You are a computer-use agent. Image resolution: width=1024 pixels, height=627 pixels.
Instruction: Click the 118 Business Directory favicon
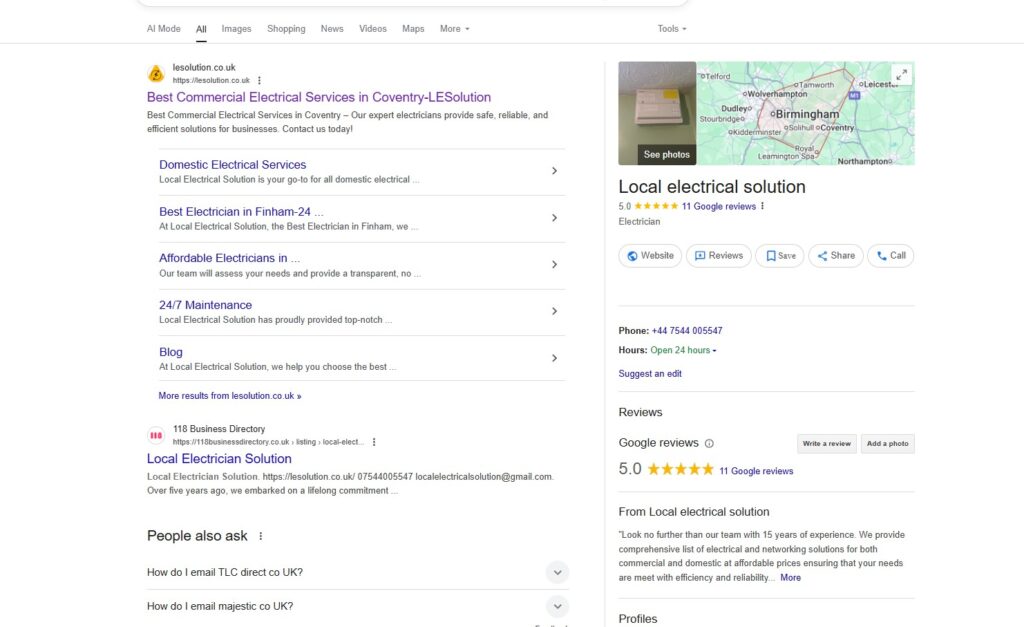coord(156,435)
